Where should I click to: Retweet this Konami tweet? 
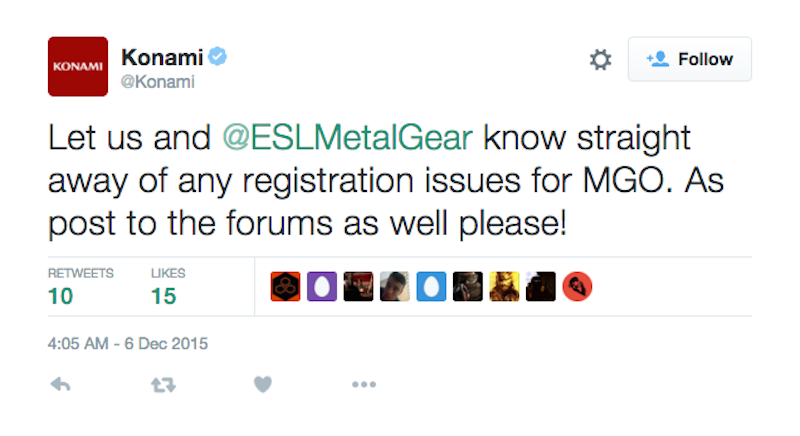[162, 384]
